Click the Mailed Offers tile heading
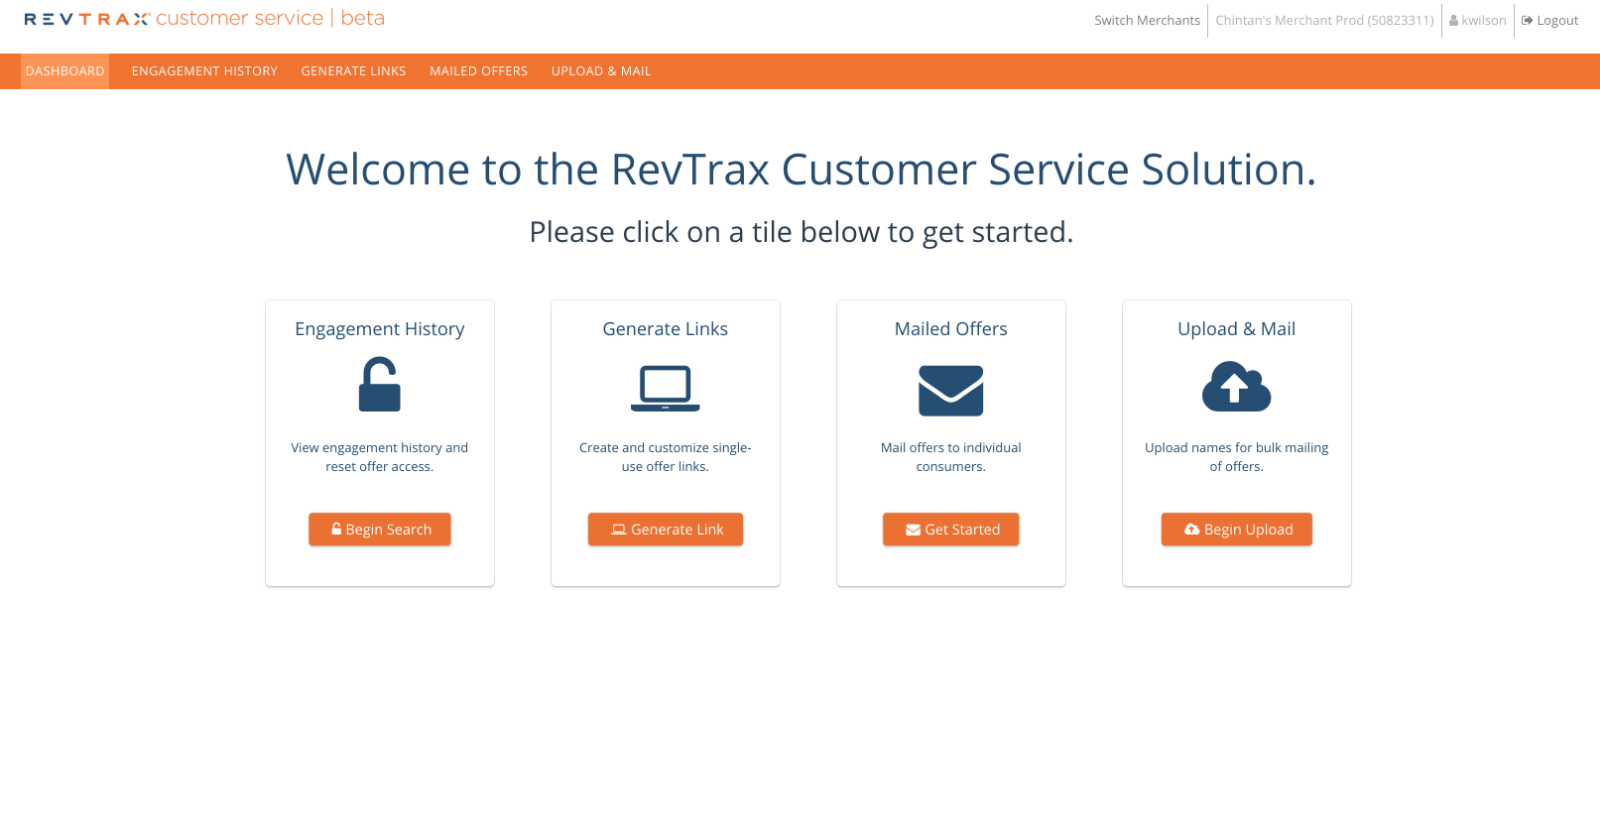Image resolution: width=1600 pixels, height=820 pixels. pyautogui.click(x=951, y=329)
